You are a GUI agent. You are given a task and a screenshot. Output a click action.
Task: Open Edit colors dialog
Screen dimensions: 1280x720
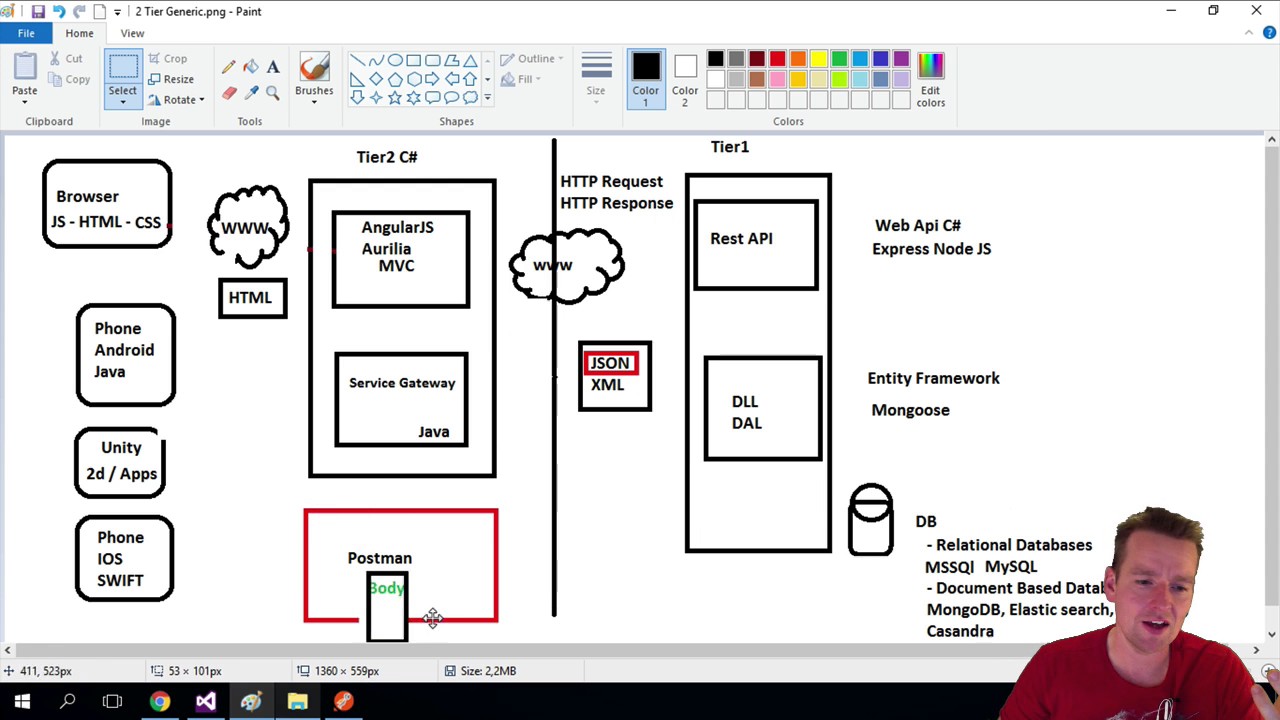(930, 79)
